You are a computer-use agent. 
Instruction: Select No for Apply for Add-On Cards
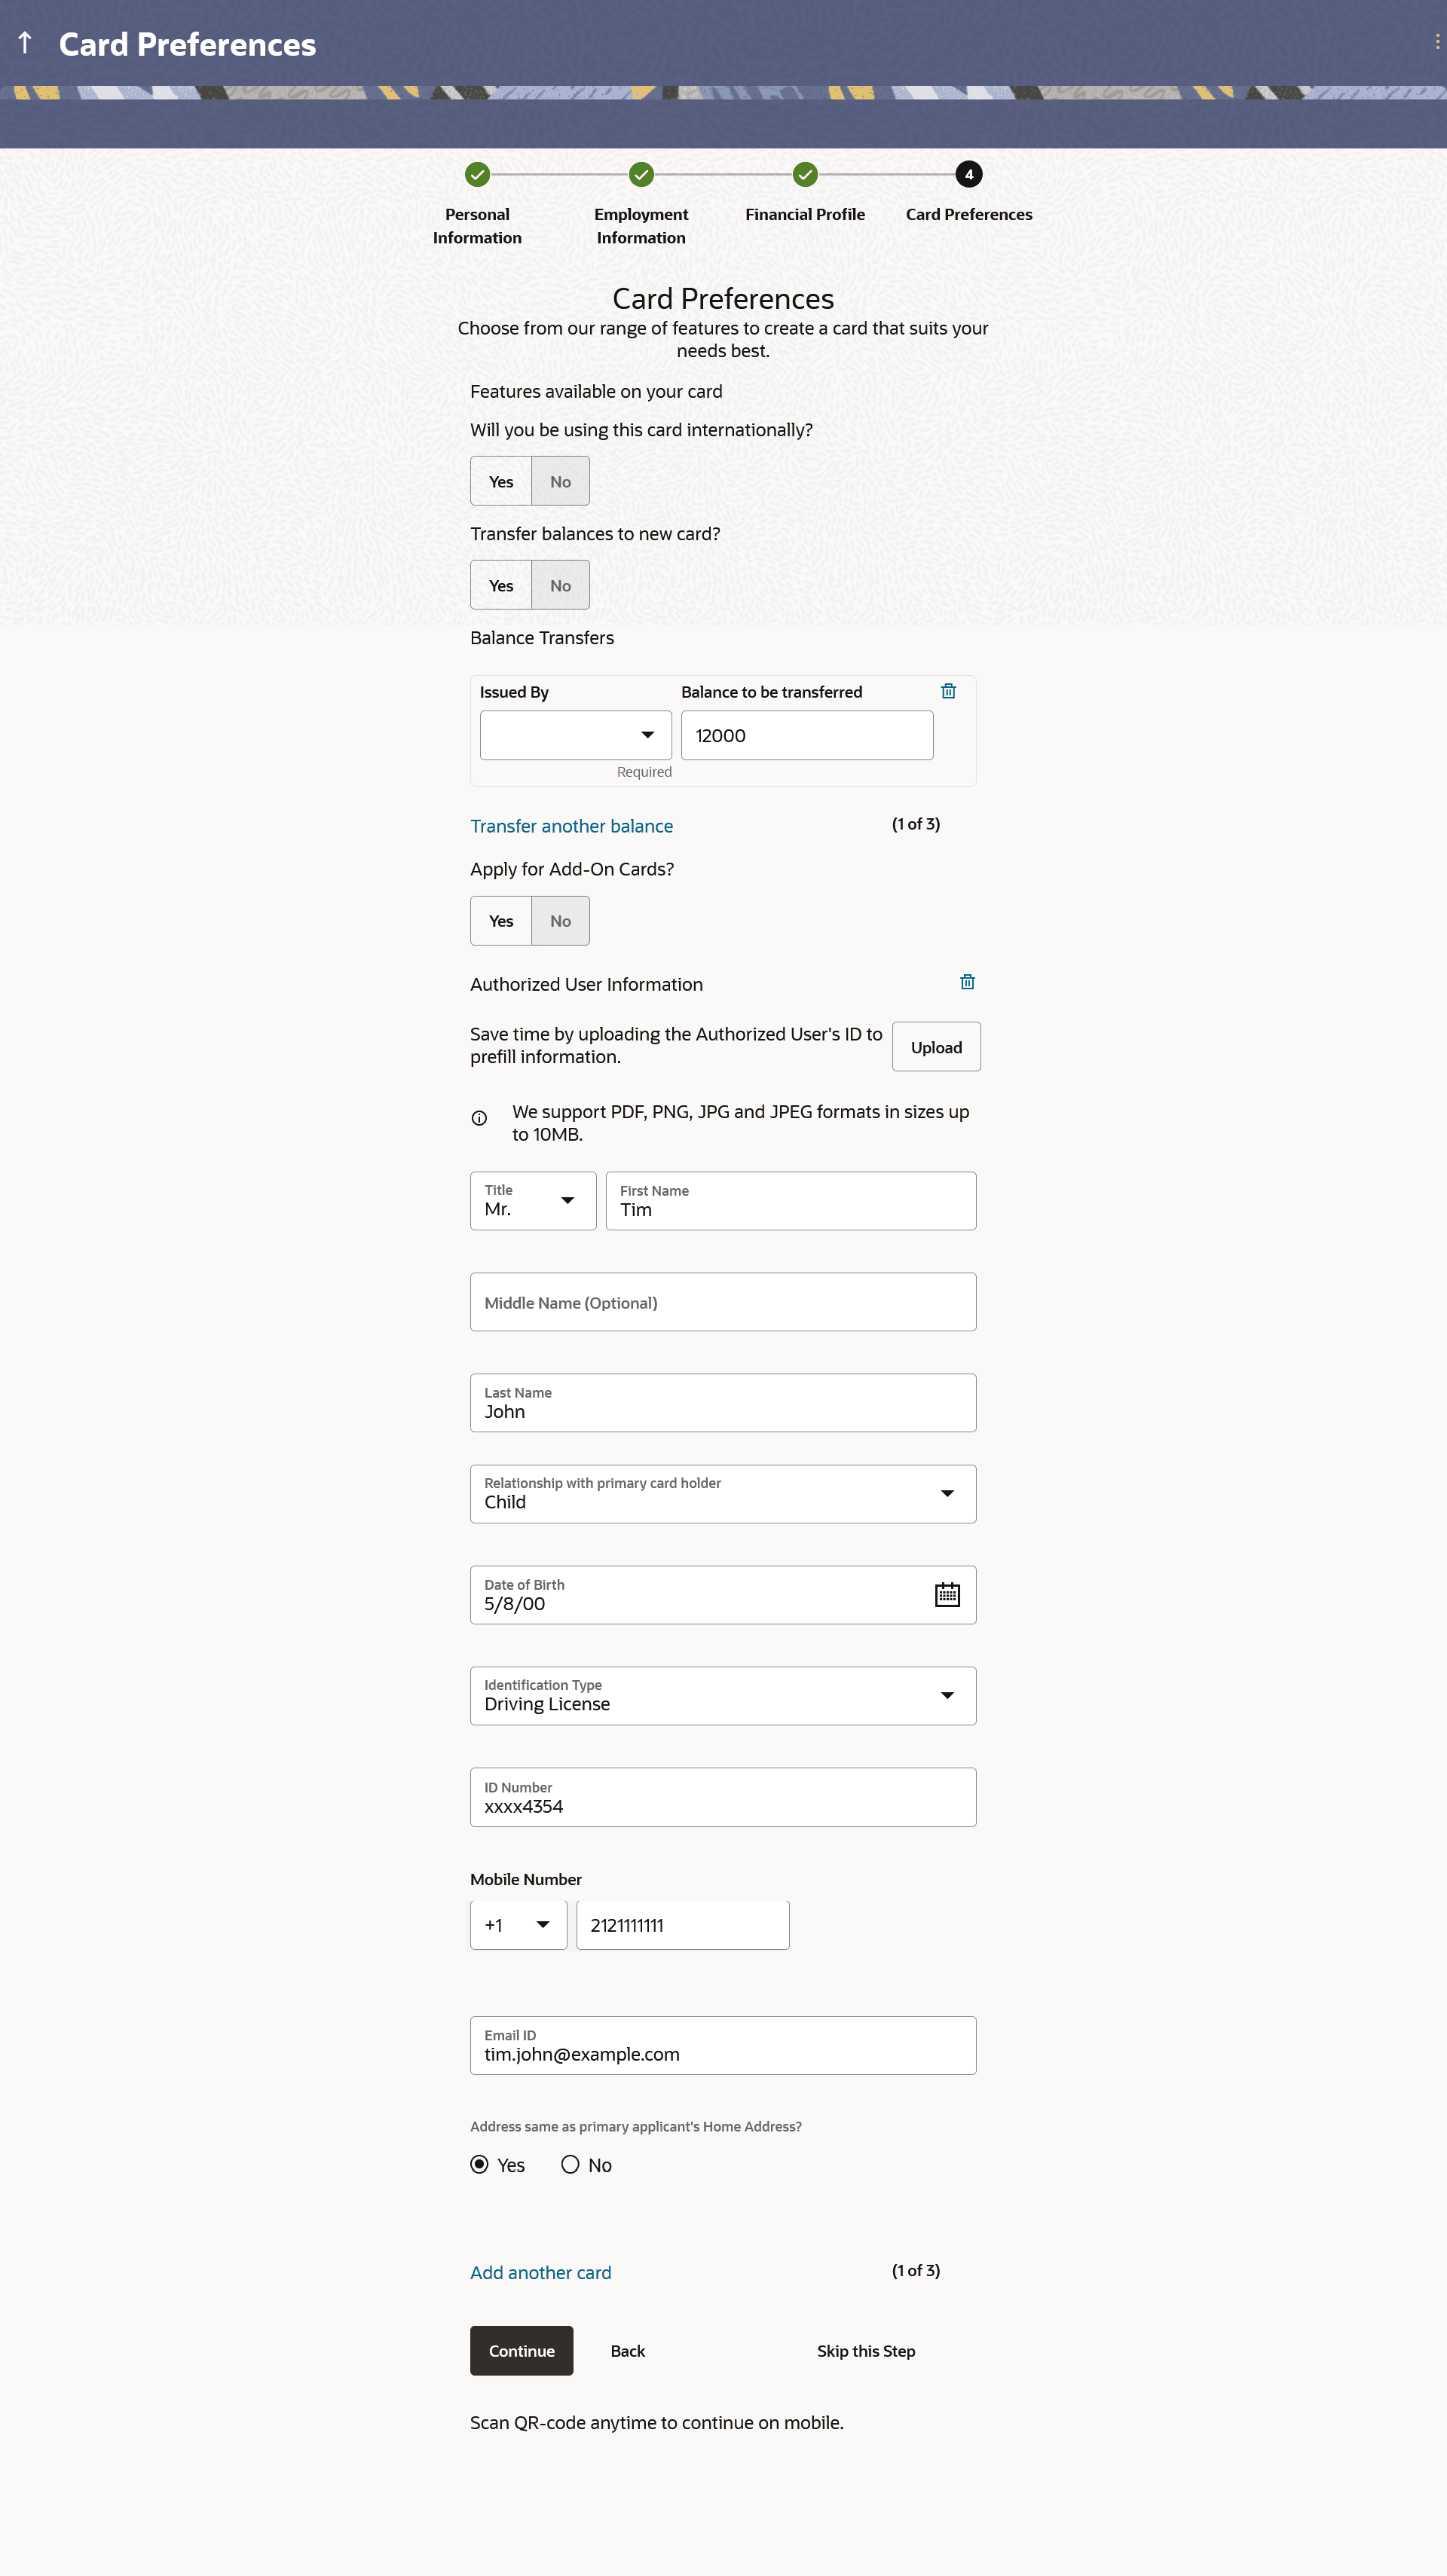pyautogui.click(x=560, y=921)
